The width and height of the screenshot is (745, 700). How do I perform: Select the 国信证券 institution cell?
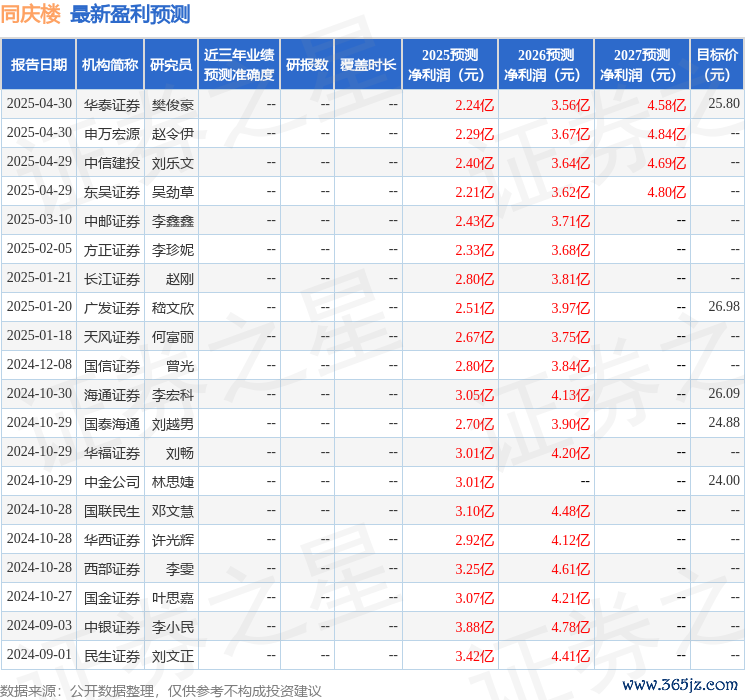(112, 365)
